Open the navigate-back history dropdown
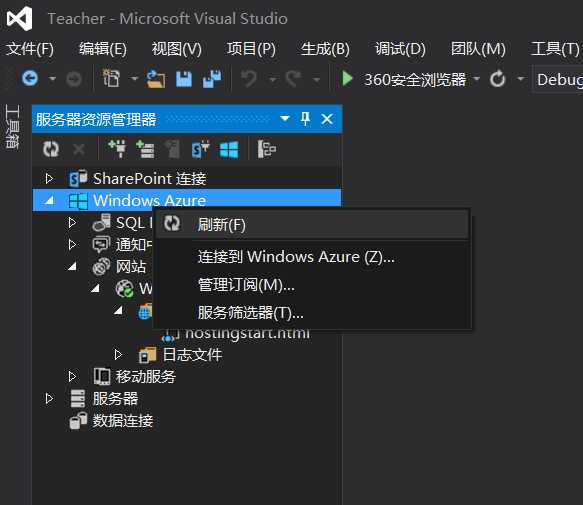Image resolution: width=583 pixels, height=505 pixels. (x=52, y=79)
